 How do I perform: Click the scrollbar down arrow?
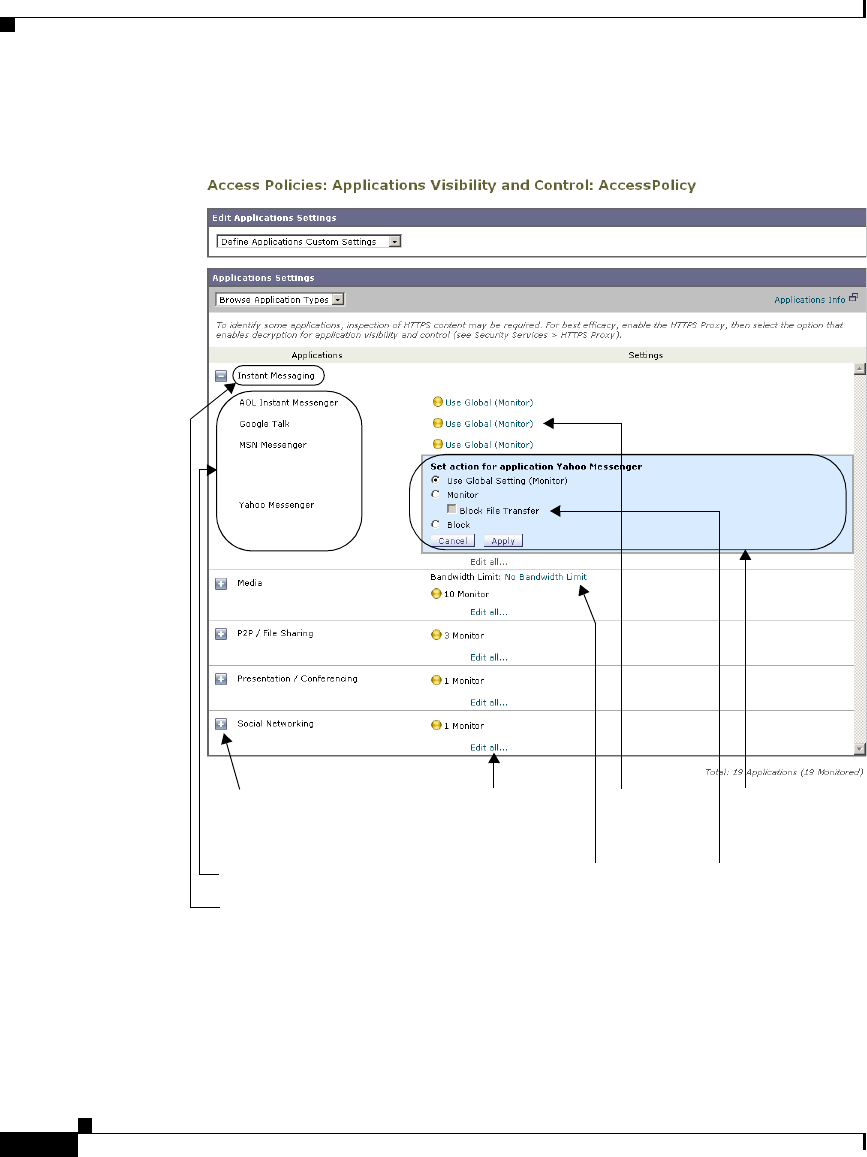[859, 747]
